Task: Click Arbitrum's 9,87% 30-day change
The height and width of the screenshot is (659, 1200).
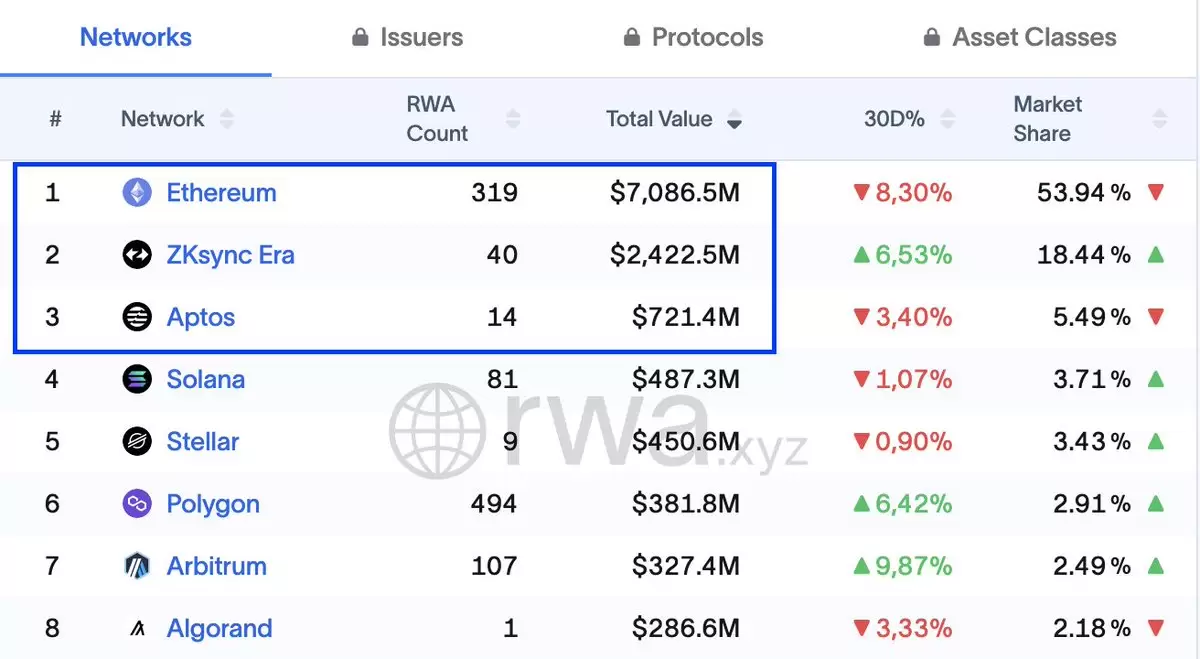Action: click(x=902, y=566)
